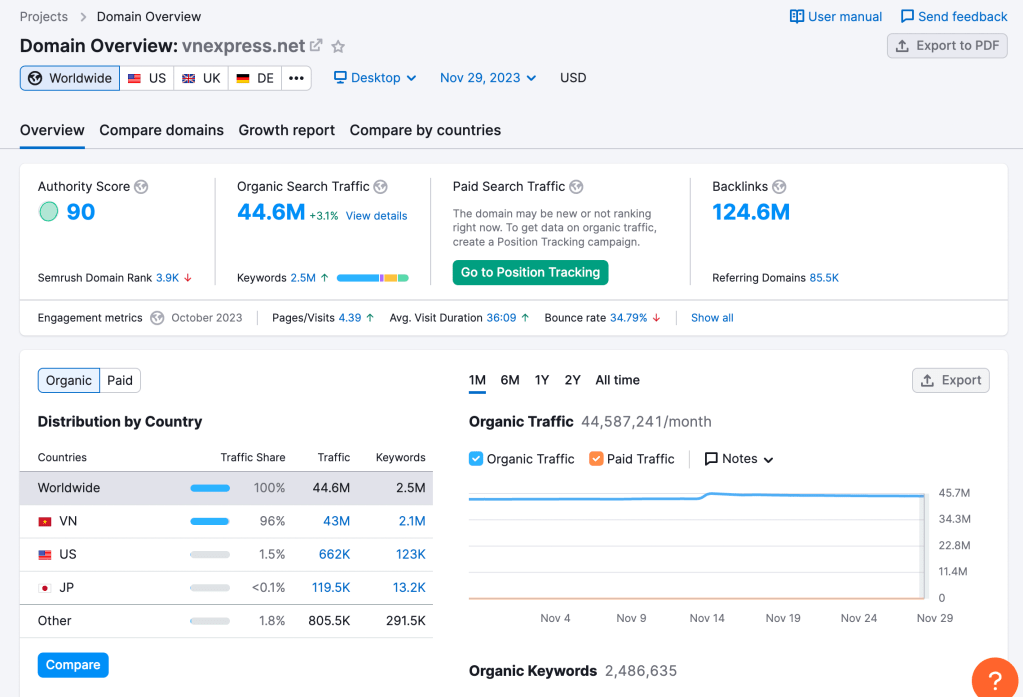Switch distribution view to Paid
The height and width of the screenshot is (697, 1023).
click(x=120, y=380)
